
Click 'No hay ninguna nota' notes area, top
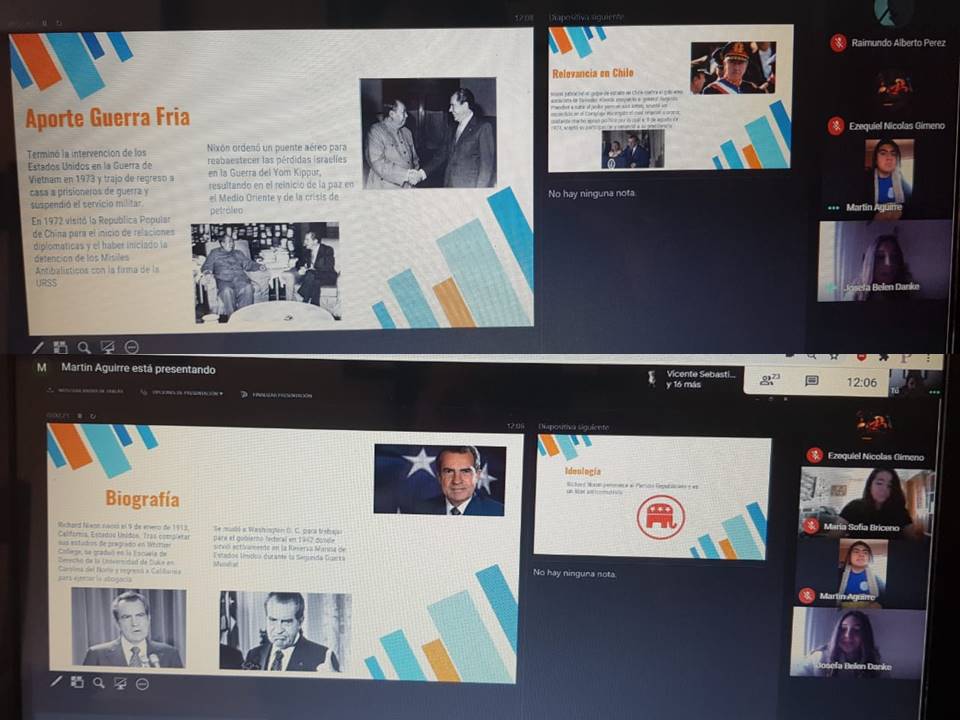pos(592,193)
